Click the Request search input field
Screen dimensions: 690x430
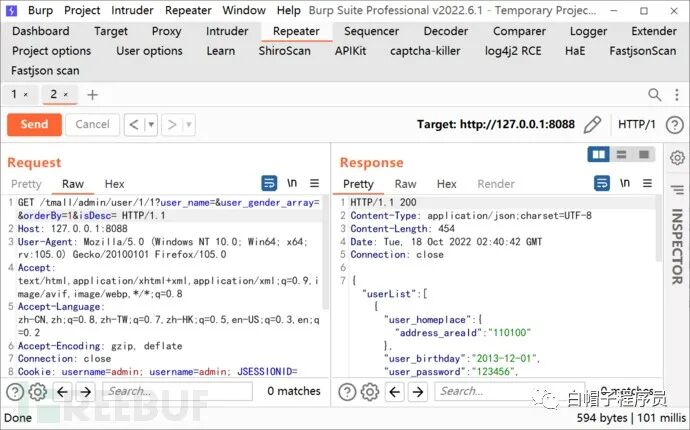[x=178, y=391]
